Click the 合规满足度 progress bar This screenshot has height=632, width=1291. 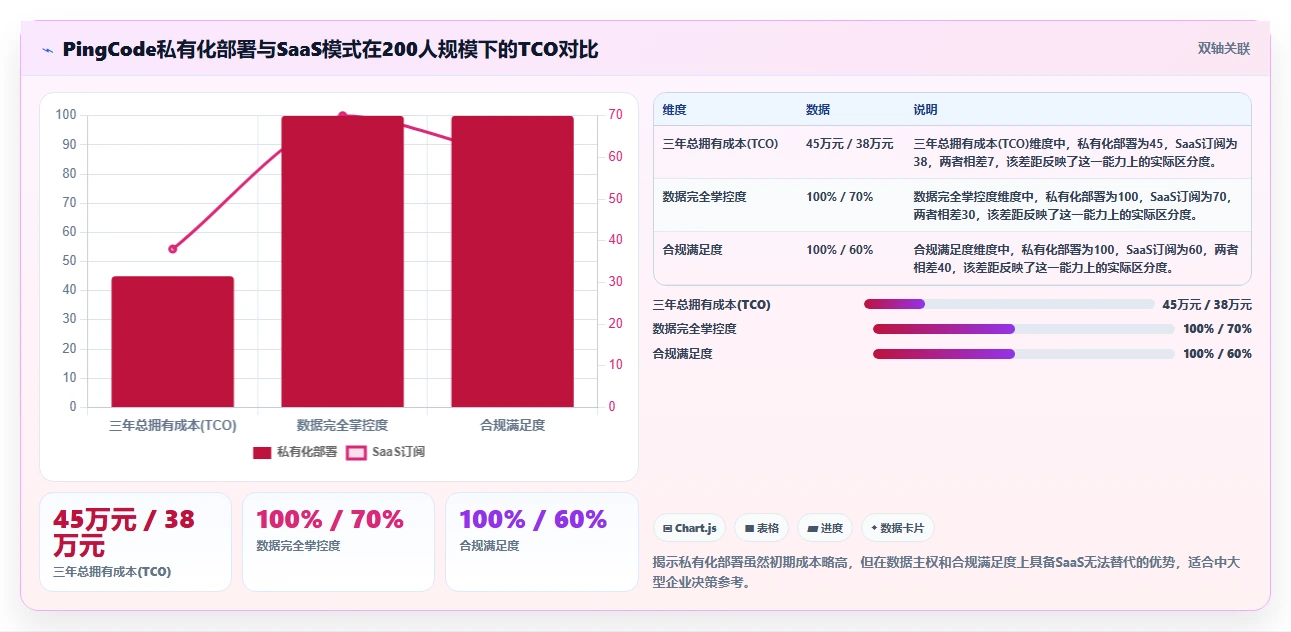point(1024,354)
